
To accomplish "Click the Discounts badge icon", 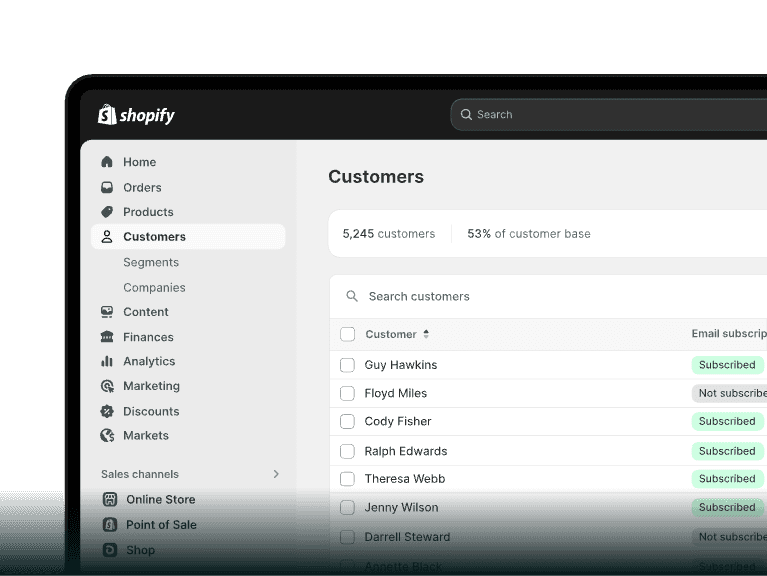I will point(107,411).
